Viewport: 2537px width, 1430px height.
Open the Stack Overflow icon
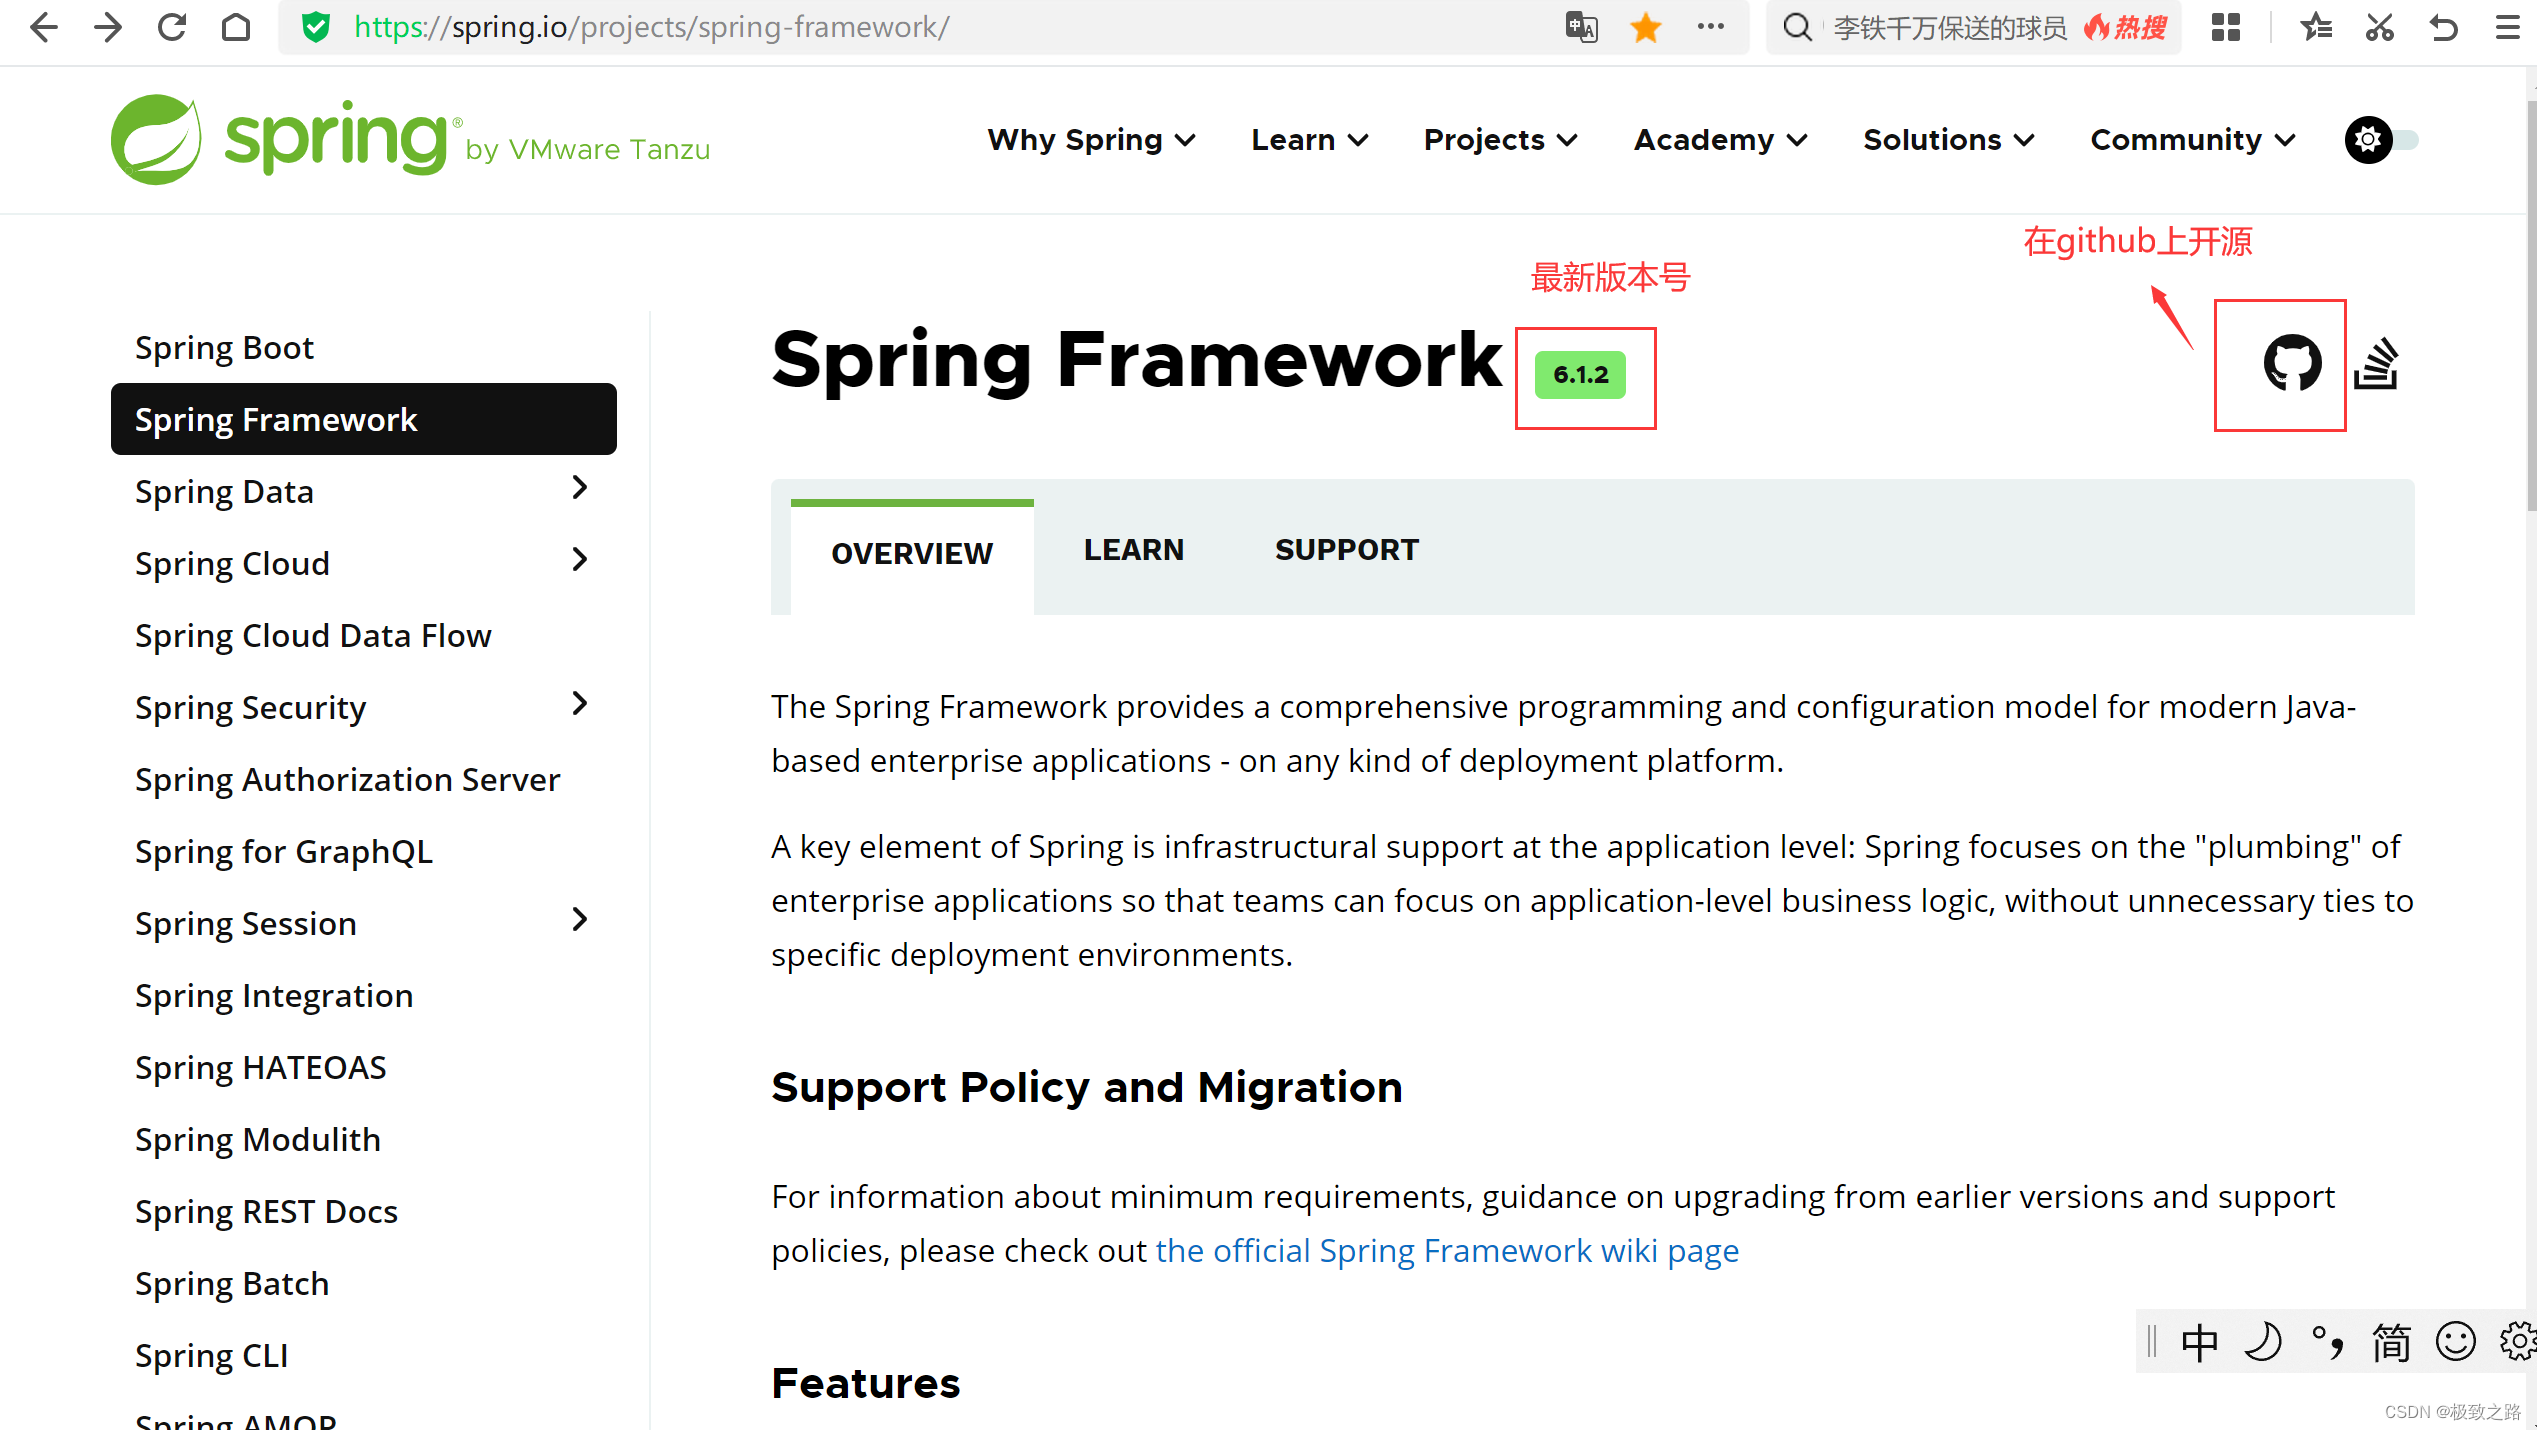pyautogui.click(x=2376, y=364)
